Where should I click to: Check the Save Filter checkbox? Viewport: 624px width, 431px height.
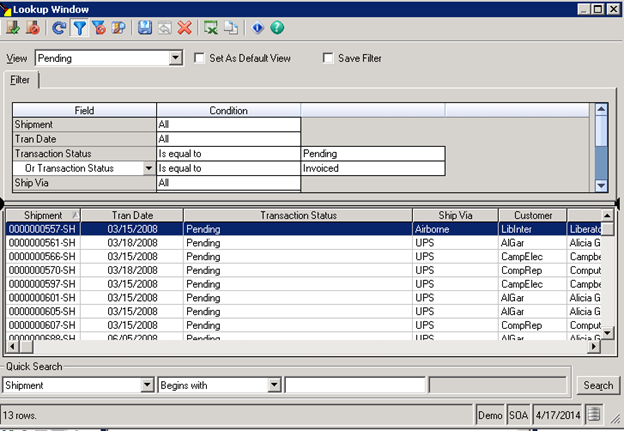point(328,59)
